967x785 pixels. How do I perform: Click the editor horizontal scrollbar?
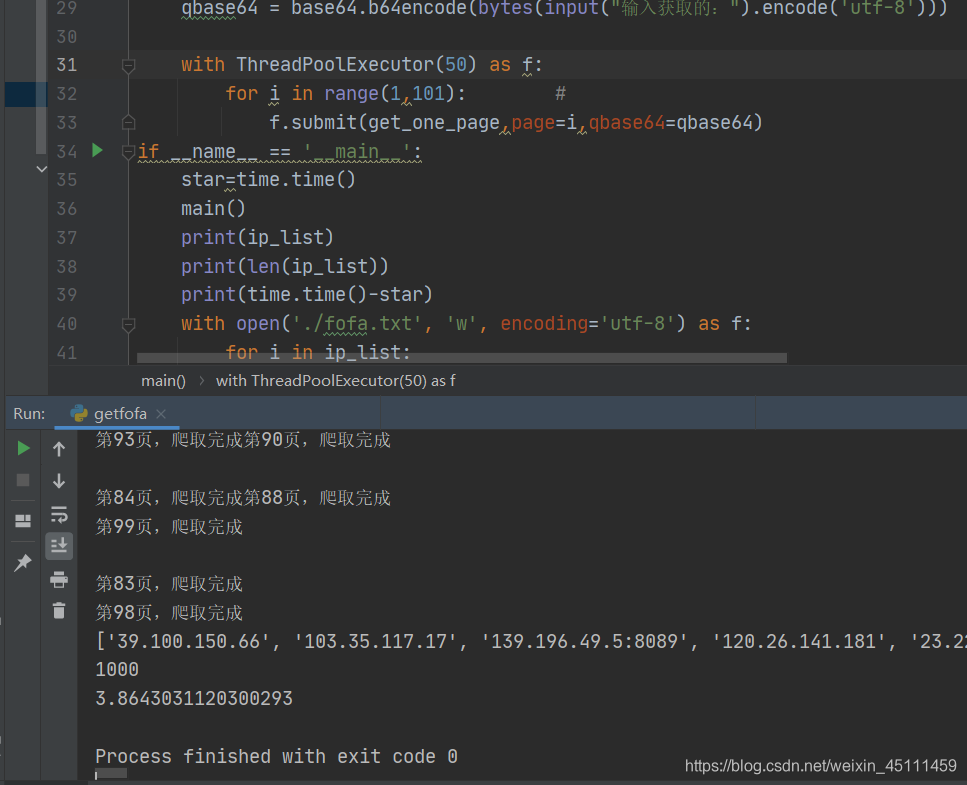click(x=461, y=358)
